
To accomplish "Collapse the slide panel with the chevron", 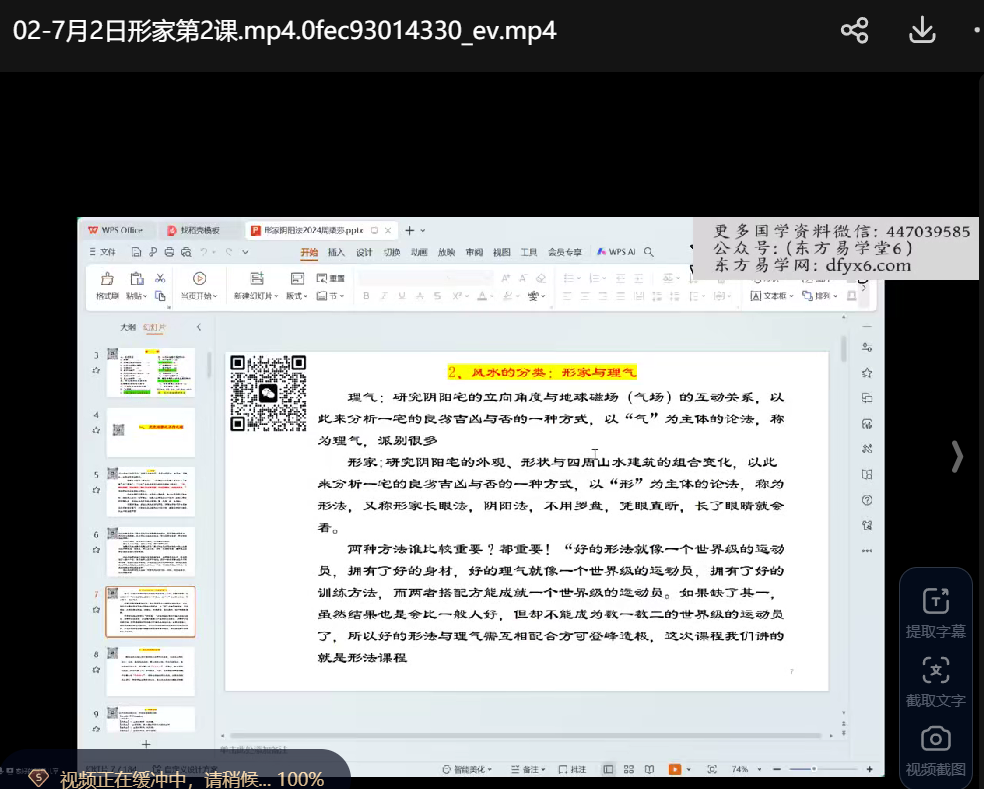I will click(x=199, y=327).
